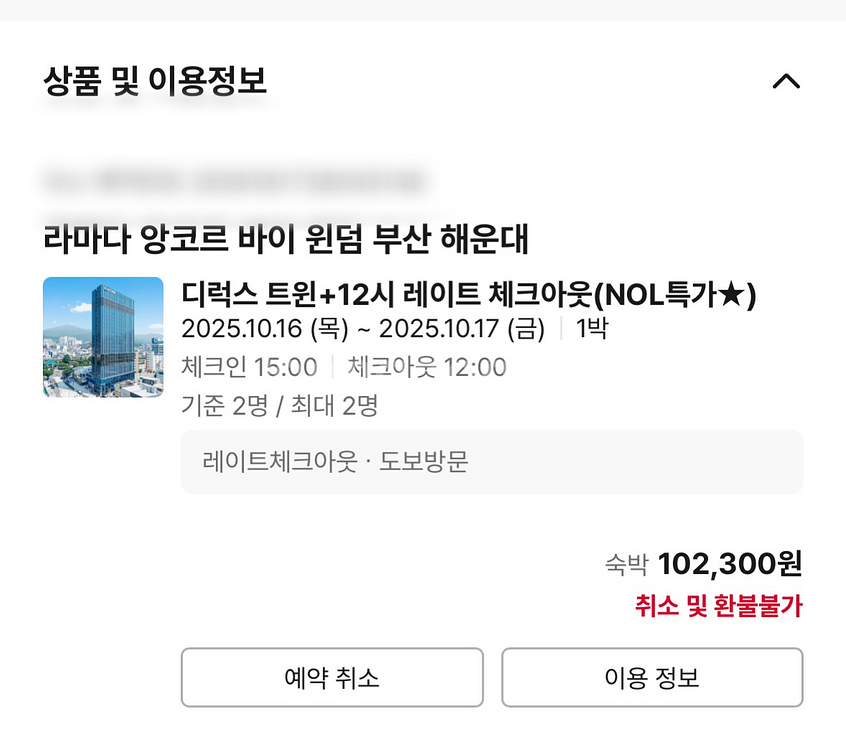Select the 체크아웃 12:00 text
The width and height of the screenshot is (846, 750).
427,367
